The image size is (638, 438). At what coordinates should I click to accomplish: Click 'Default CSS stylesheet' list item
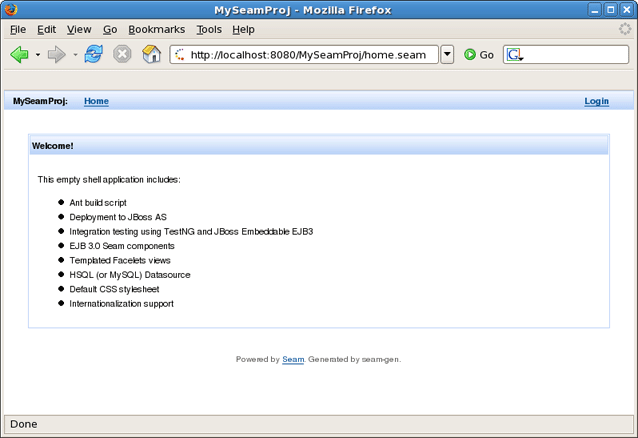[114, 289]
